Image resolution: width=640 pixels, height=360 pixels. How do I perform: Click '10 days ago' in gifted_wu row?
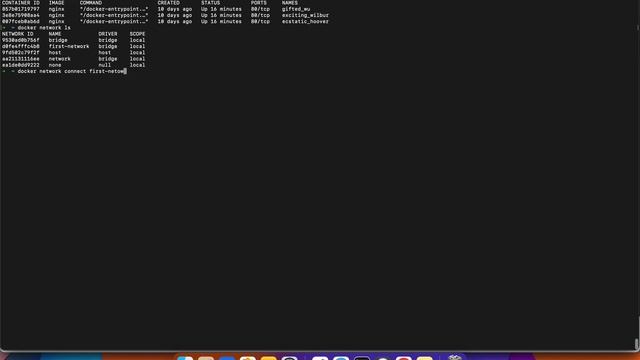175,9
